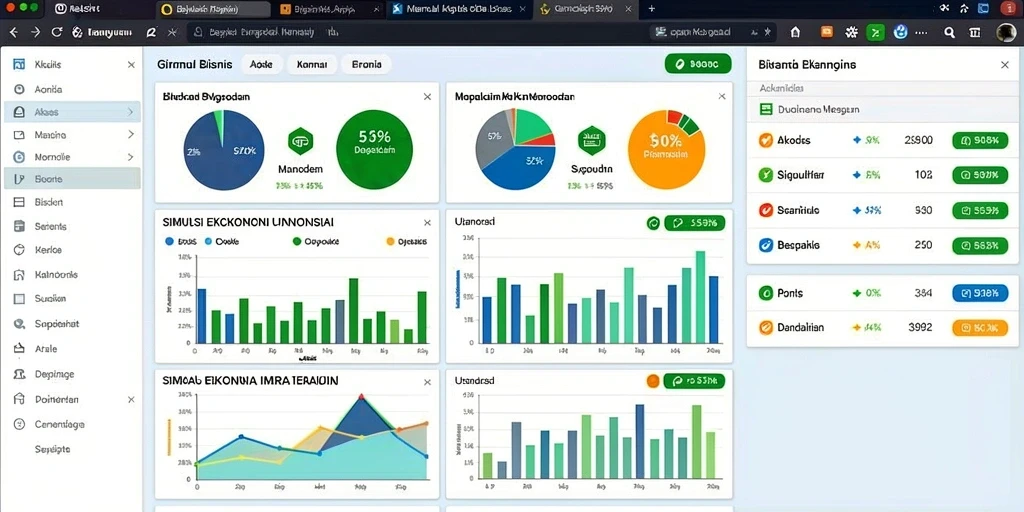Click the green hexagon Sxpoudin icon
Viewport: 1024px width, 512px height.
(592, 141)
